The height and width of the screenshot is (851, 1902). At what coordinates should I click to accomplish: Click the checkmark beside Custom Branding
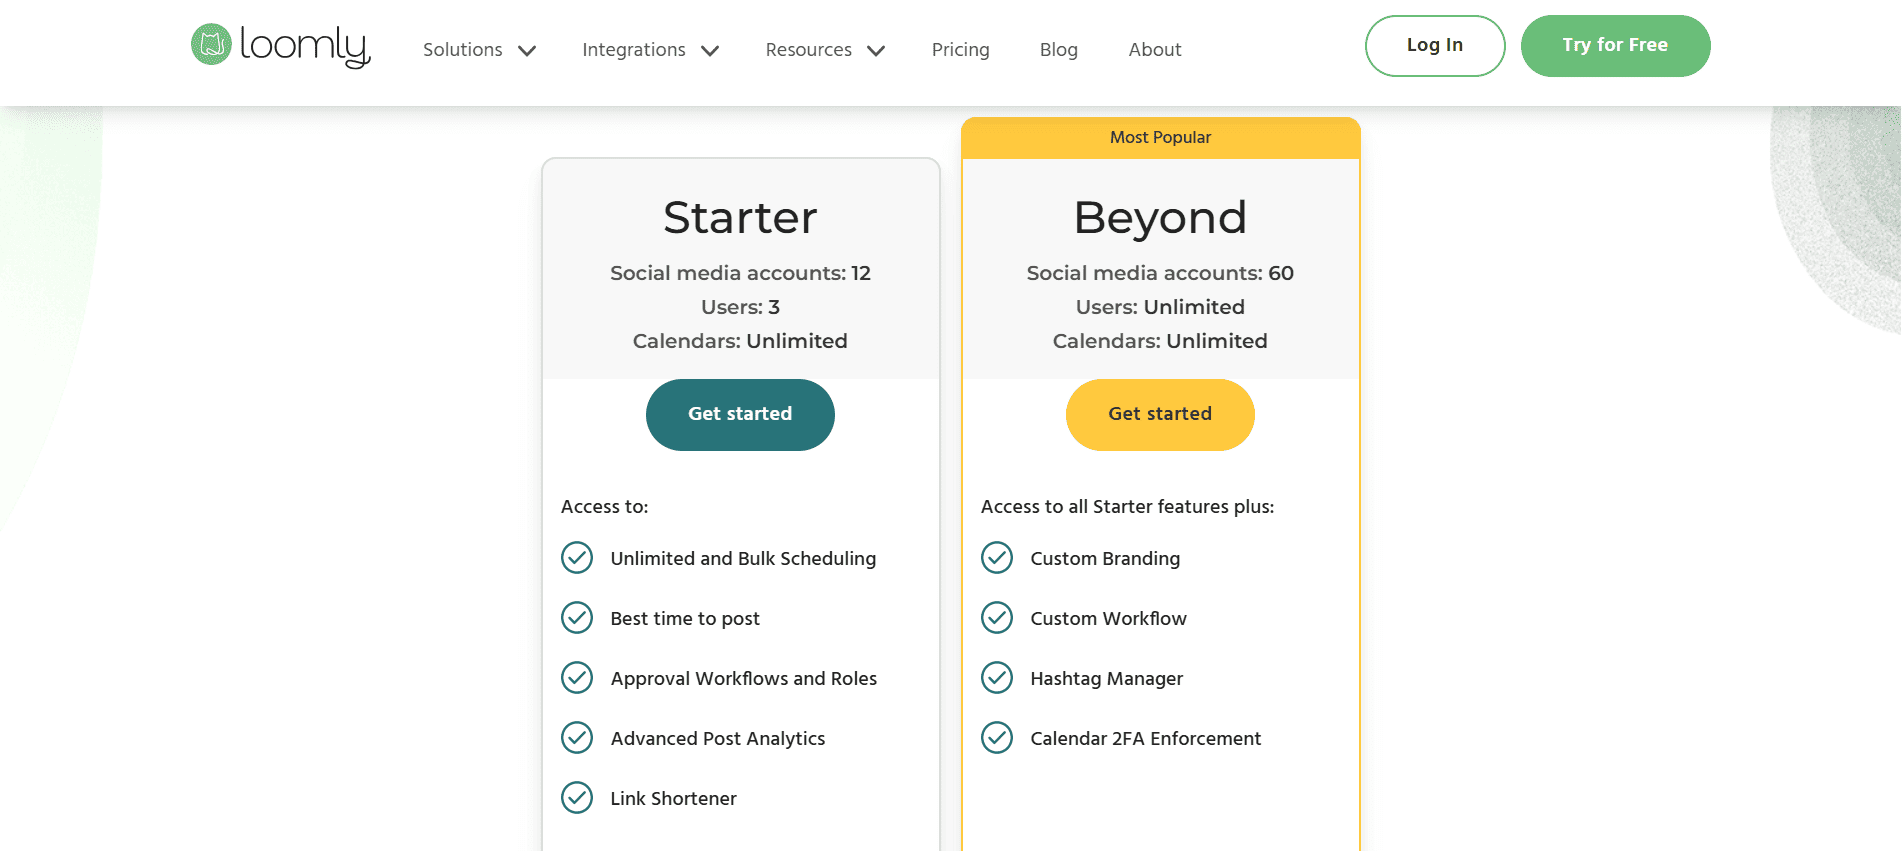(997, 558)
